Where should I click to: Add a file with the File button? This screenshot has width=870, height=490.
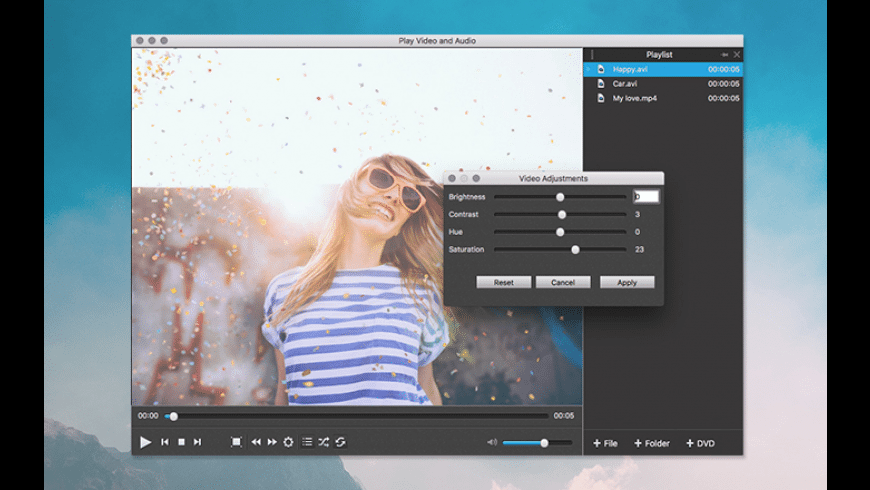[x=605, y=443]
